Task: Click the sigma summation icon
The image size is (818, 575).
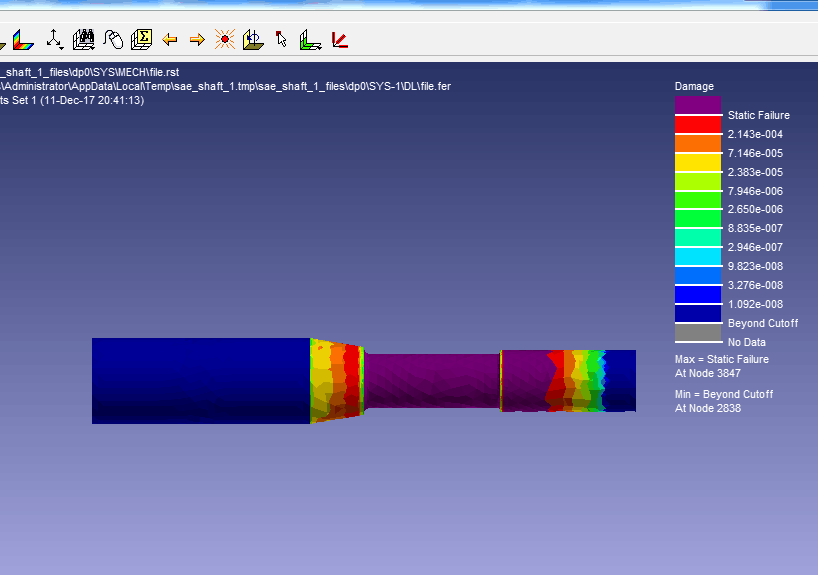Action: pos(142,40)
